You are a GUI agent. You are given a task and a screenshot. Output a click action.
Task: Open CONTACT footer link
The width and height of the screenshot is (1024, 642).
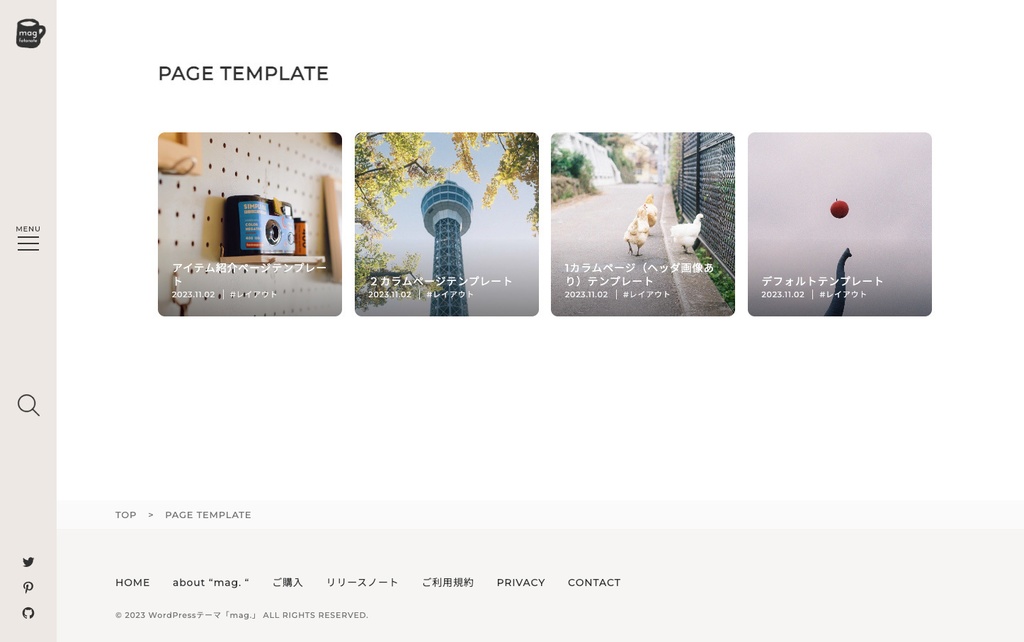click(594, 583)
